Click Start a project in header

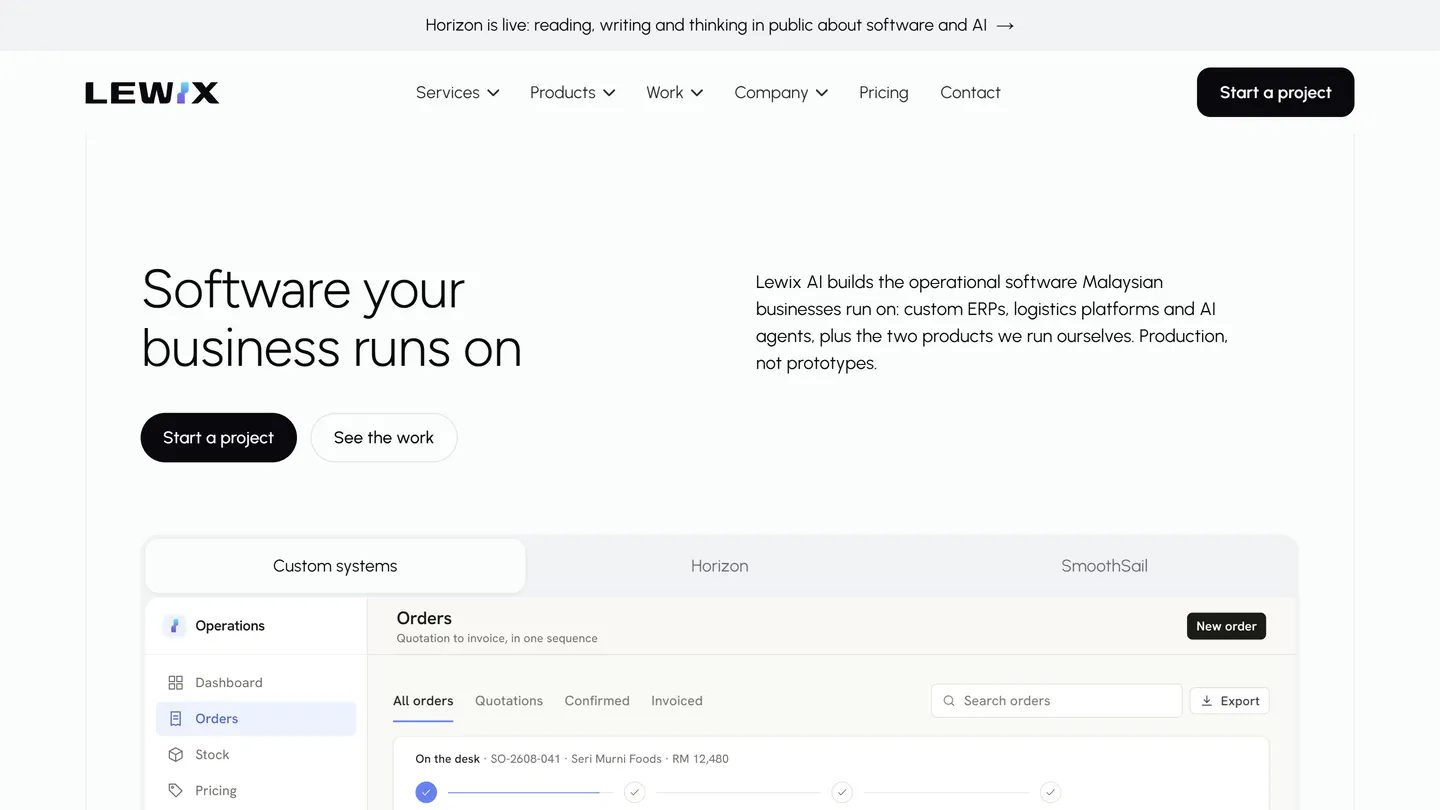[x=1275, y=93]
